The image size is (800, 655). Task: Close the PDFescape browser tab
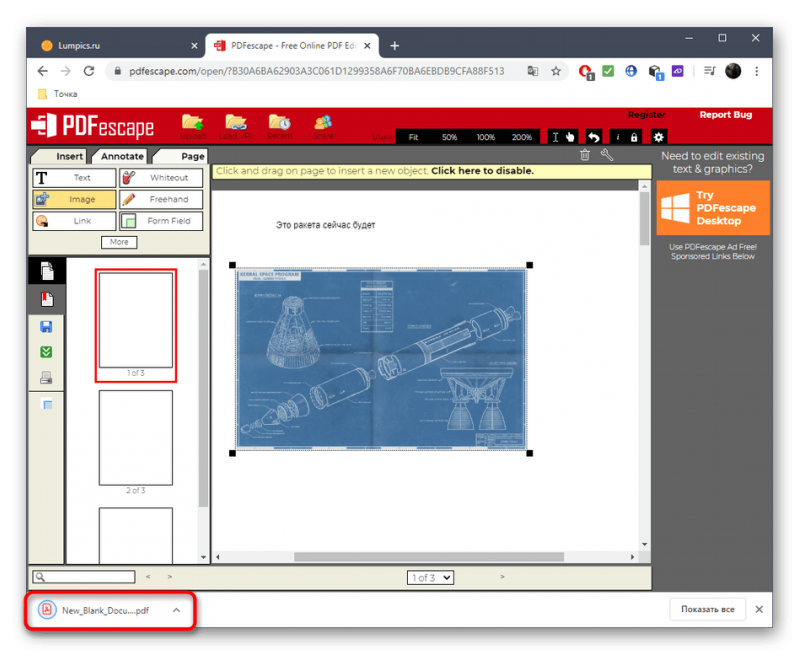[367, 45]
